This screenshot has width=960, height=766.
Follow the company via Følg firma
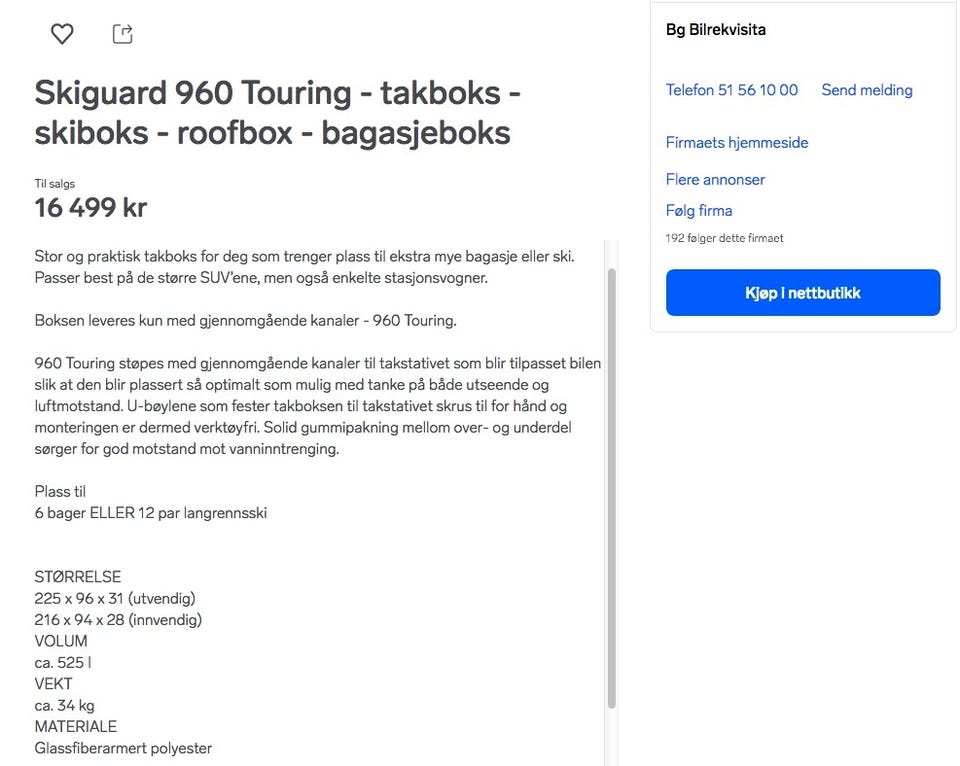[x=699, y=210]
